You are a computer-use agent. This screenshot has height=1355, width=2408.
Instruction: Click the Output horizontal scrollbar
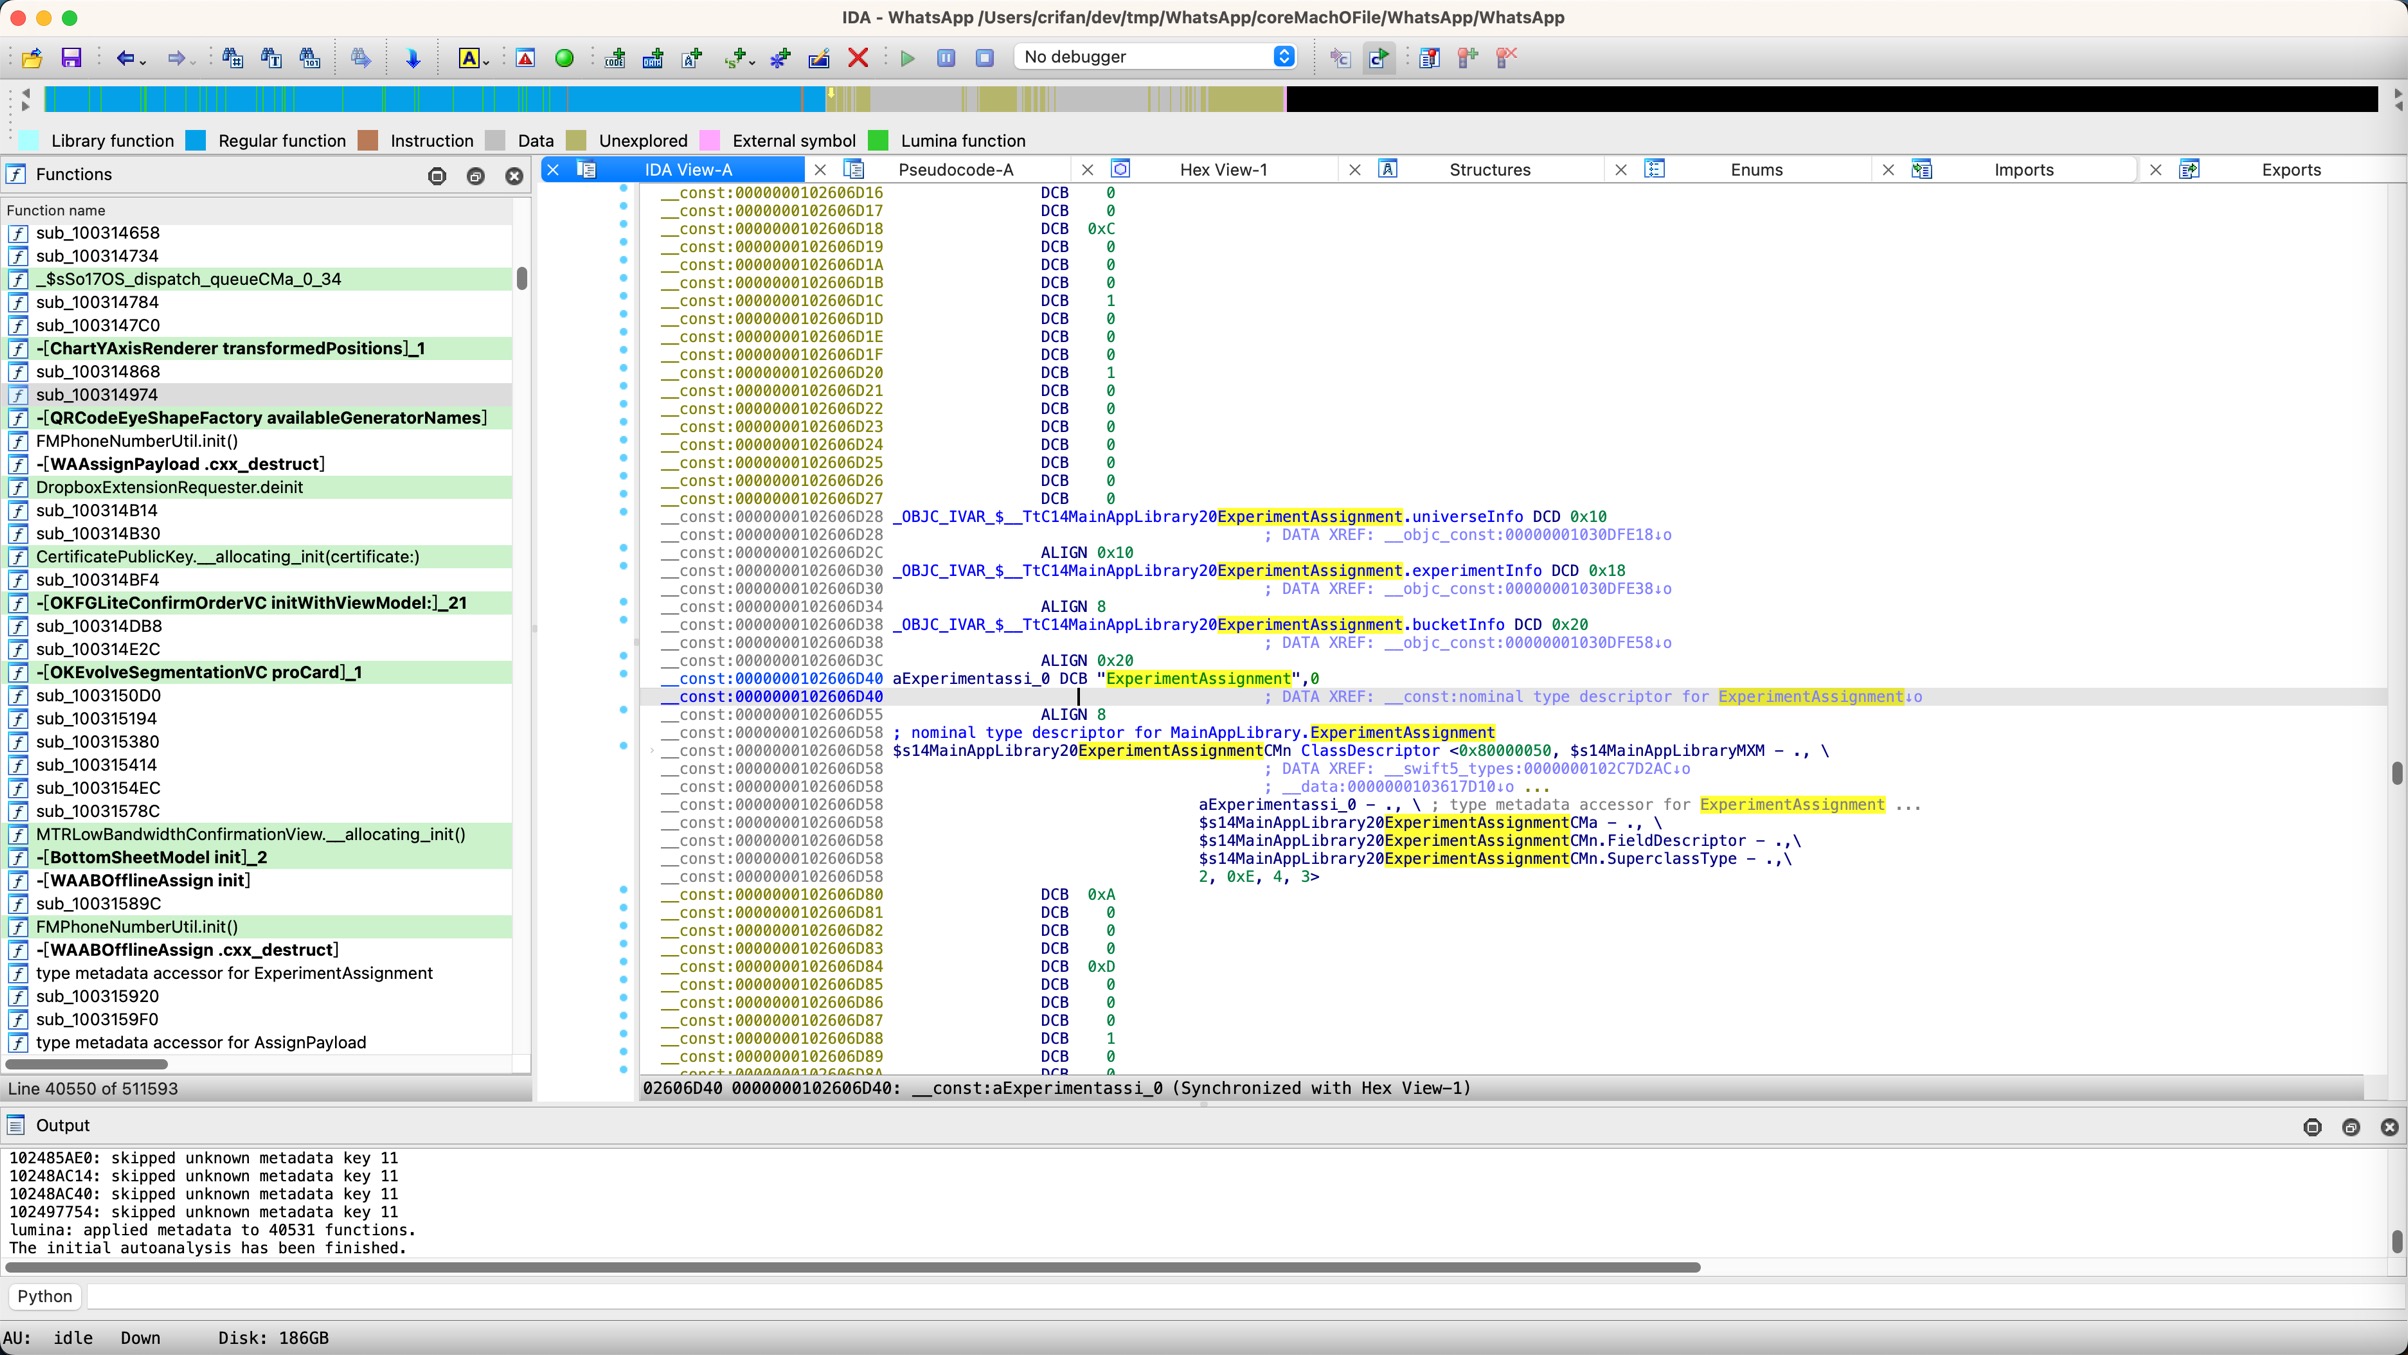tap(852, 1267)
